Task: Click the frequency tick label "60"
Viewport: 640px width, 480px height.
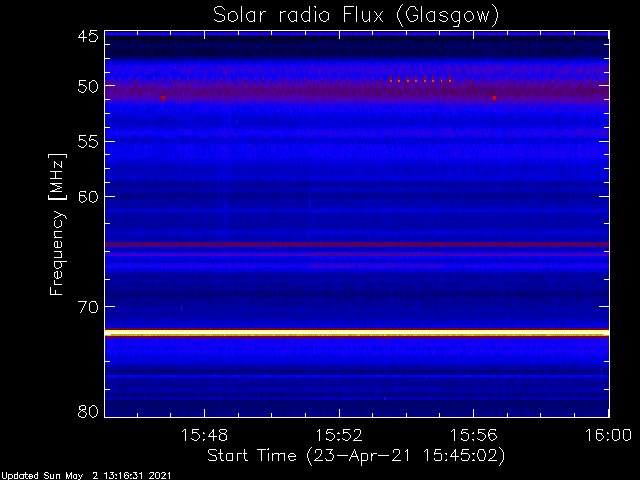Action: (x=88, y=197)
